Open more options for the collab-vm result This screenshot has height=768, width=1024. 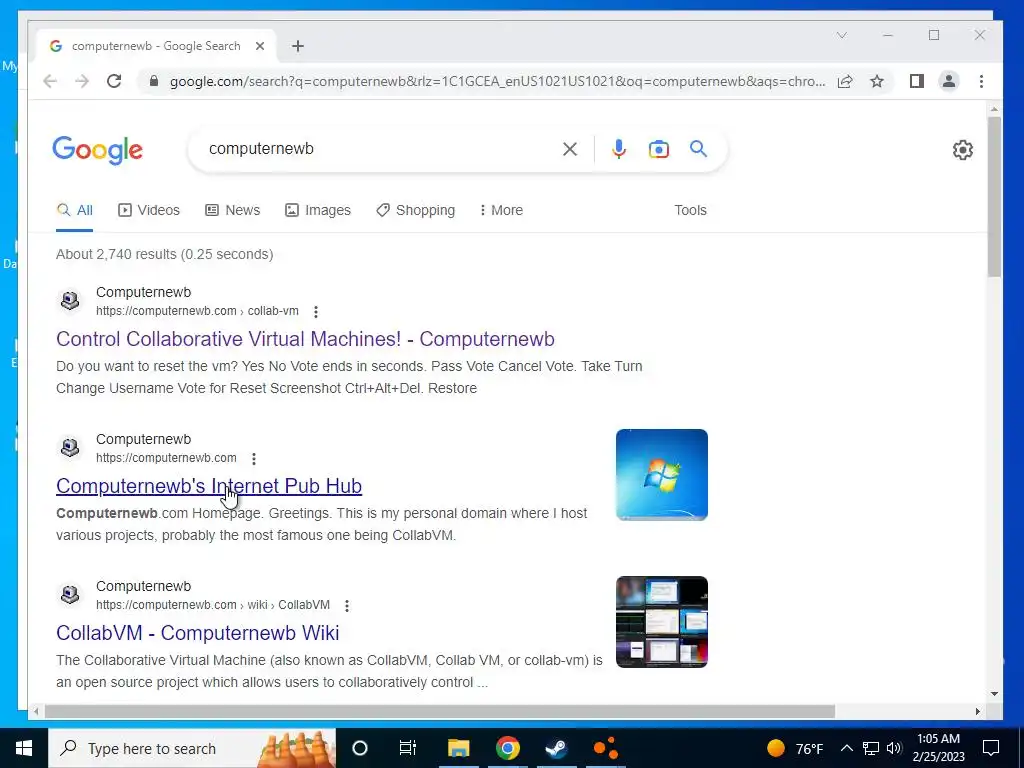tap(315, 312)
